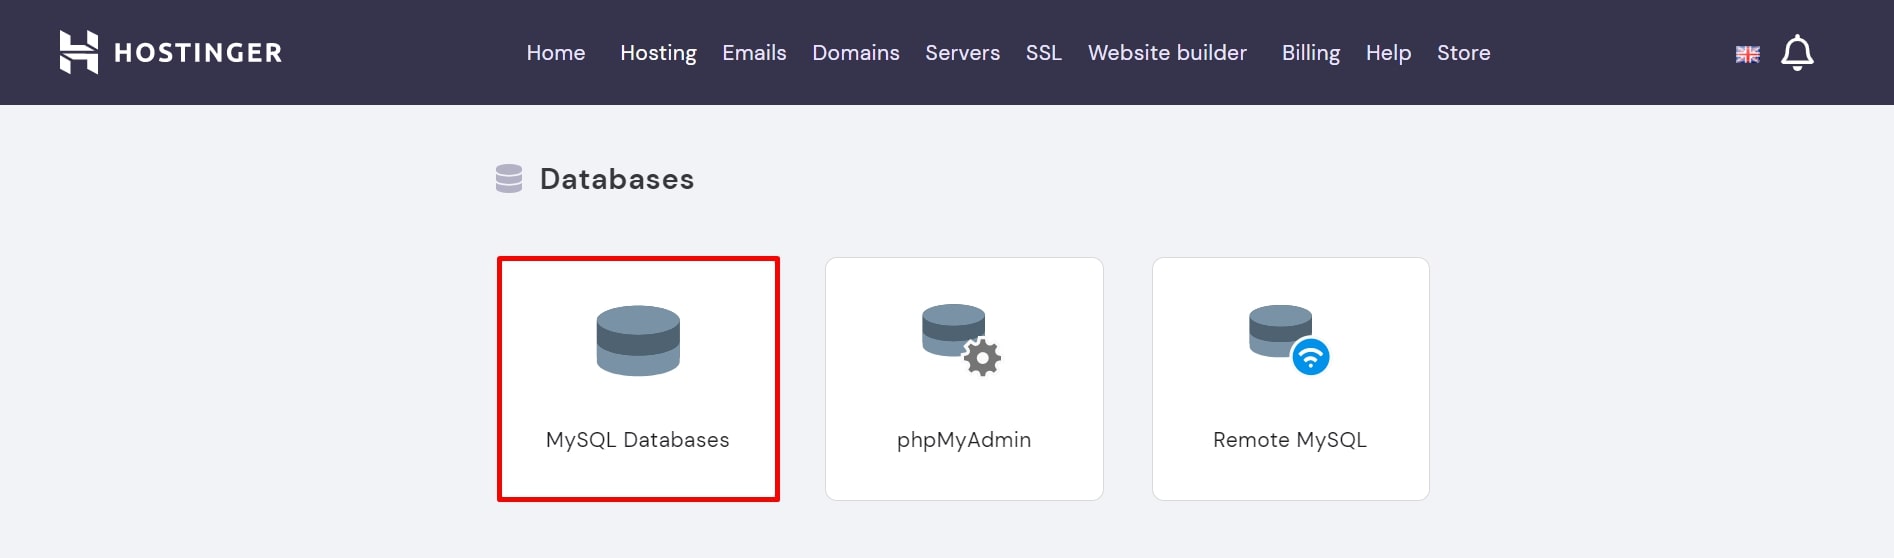Viewport: 1894px width, 558px height.
Task: Open the Website builder menu
Action: (1167, 53)
